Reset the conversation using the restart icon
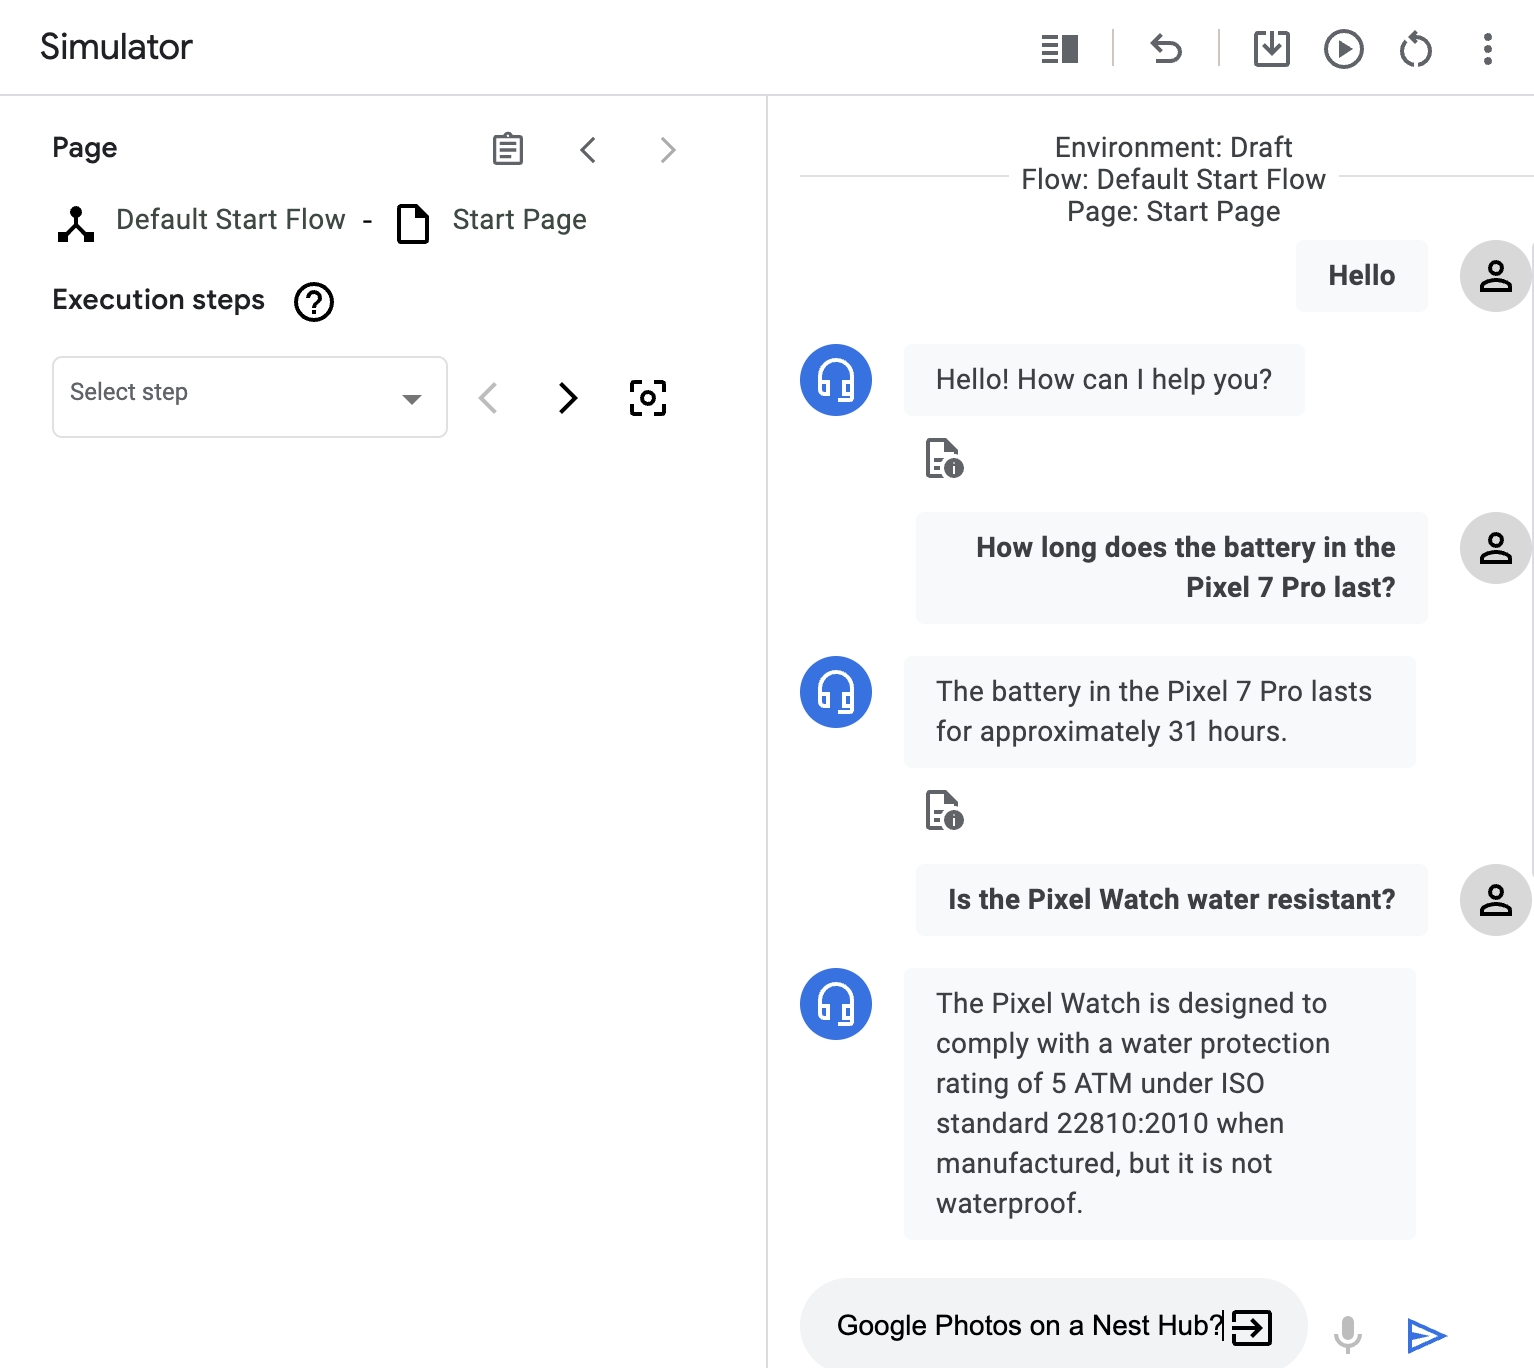This screenshot has height=1368, width=1534. (x=1415, y=48)
